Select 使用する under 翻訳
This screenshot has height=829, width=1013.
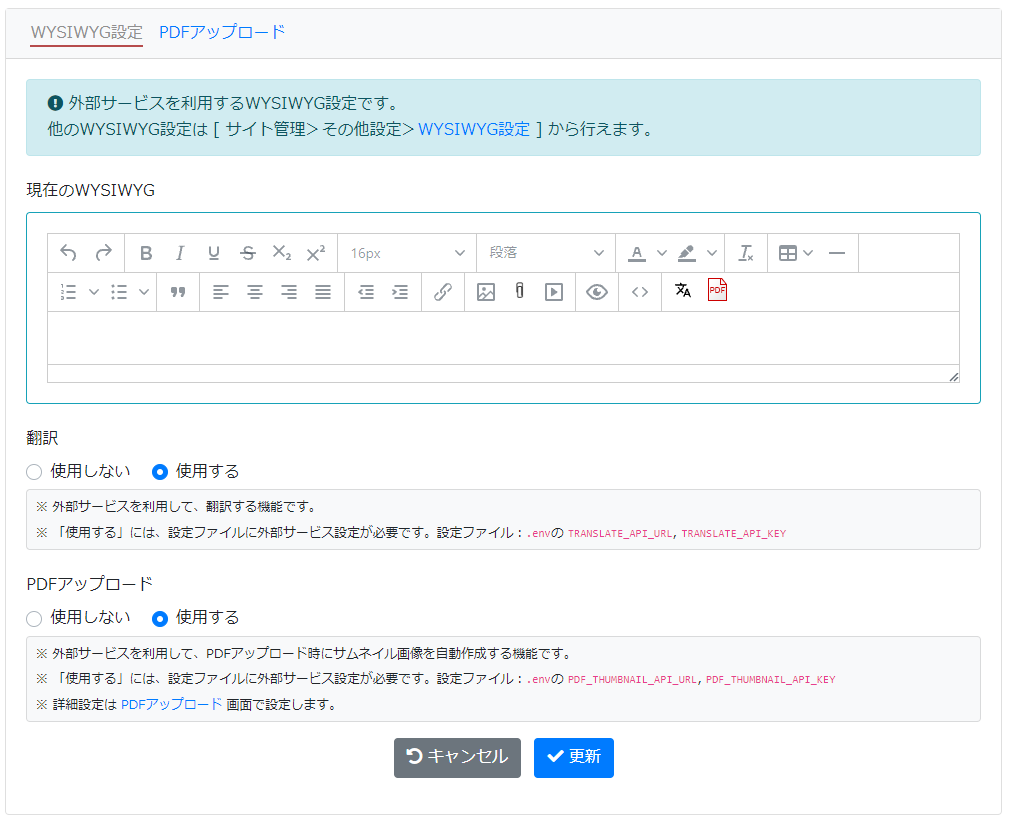pyautogui.click(x=160, y=471)
